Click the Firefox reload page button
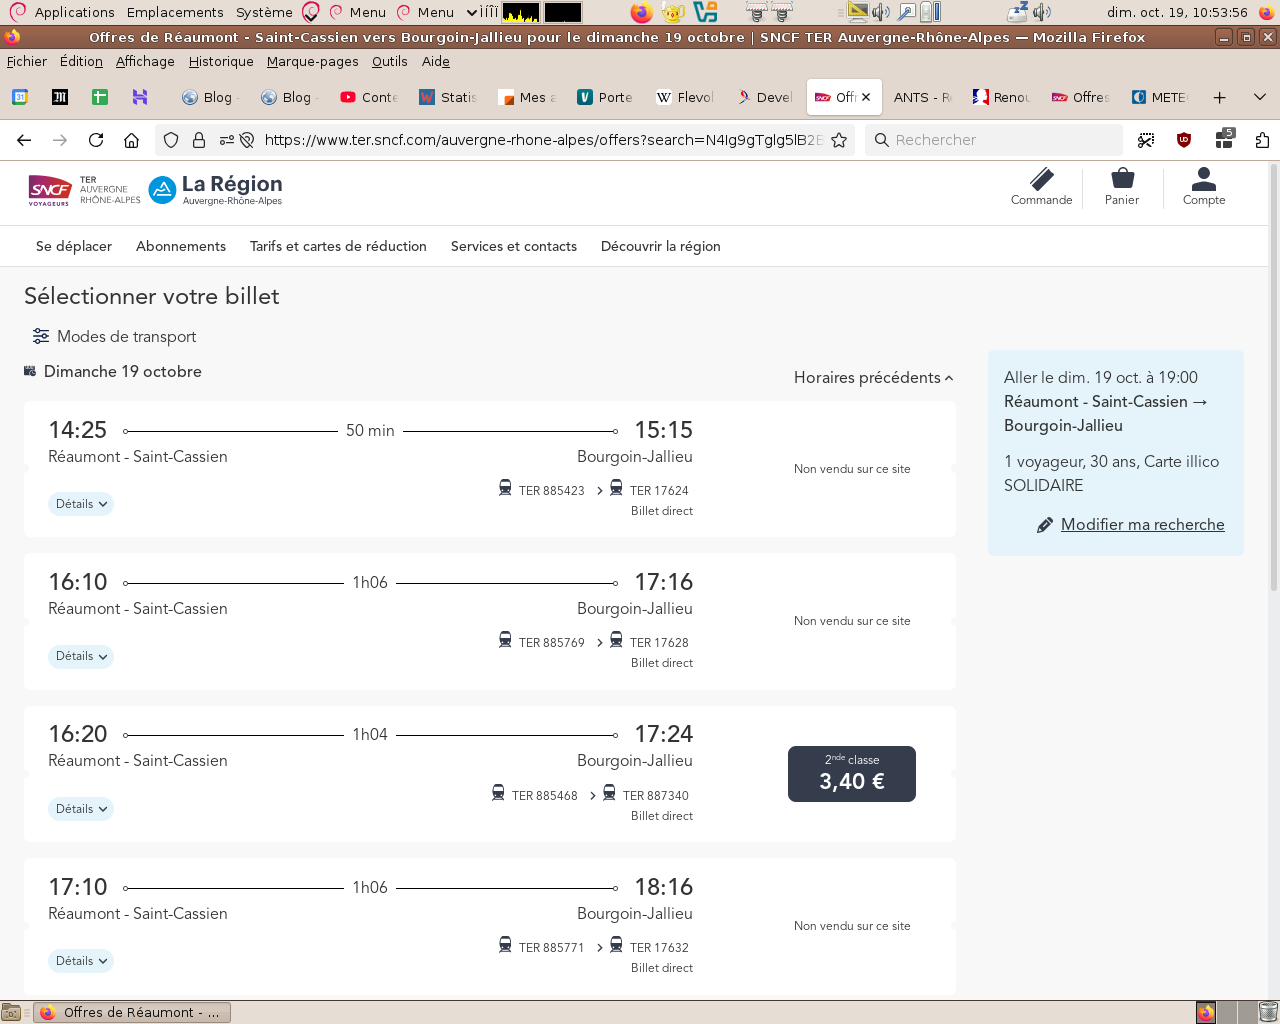Screen dimensions: 1280x1024 coord(96,140)
